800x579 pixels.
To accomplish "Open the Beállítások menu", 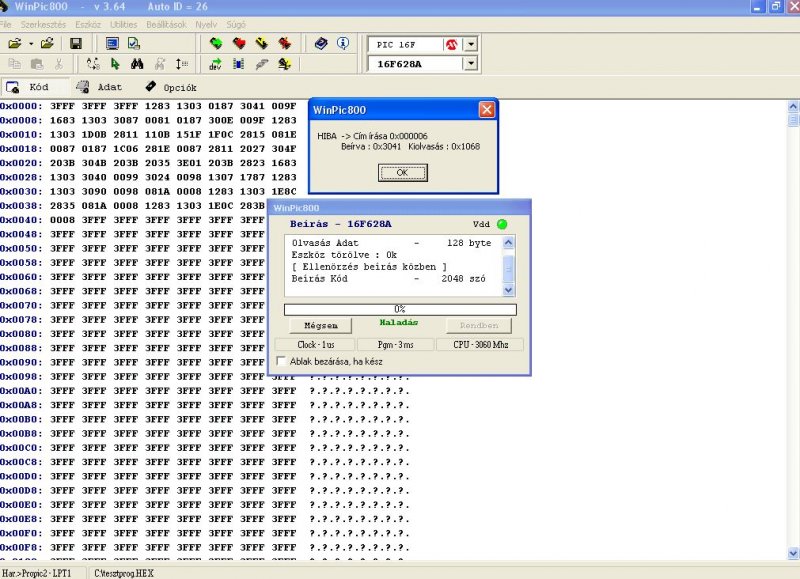I will pos(166,24).
